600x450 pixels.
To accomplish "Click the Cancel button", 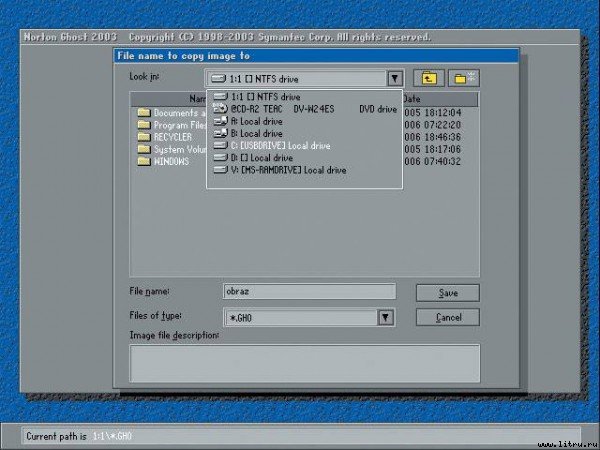I will pyautogui.click(x=447, y=317).
